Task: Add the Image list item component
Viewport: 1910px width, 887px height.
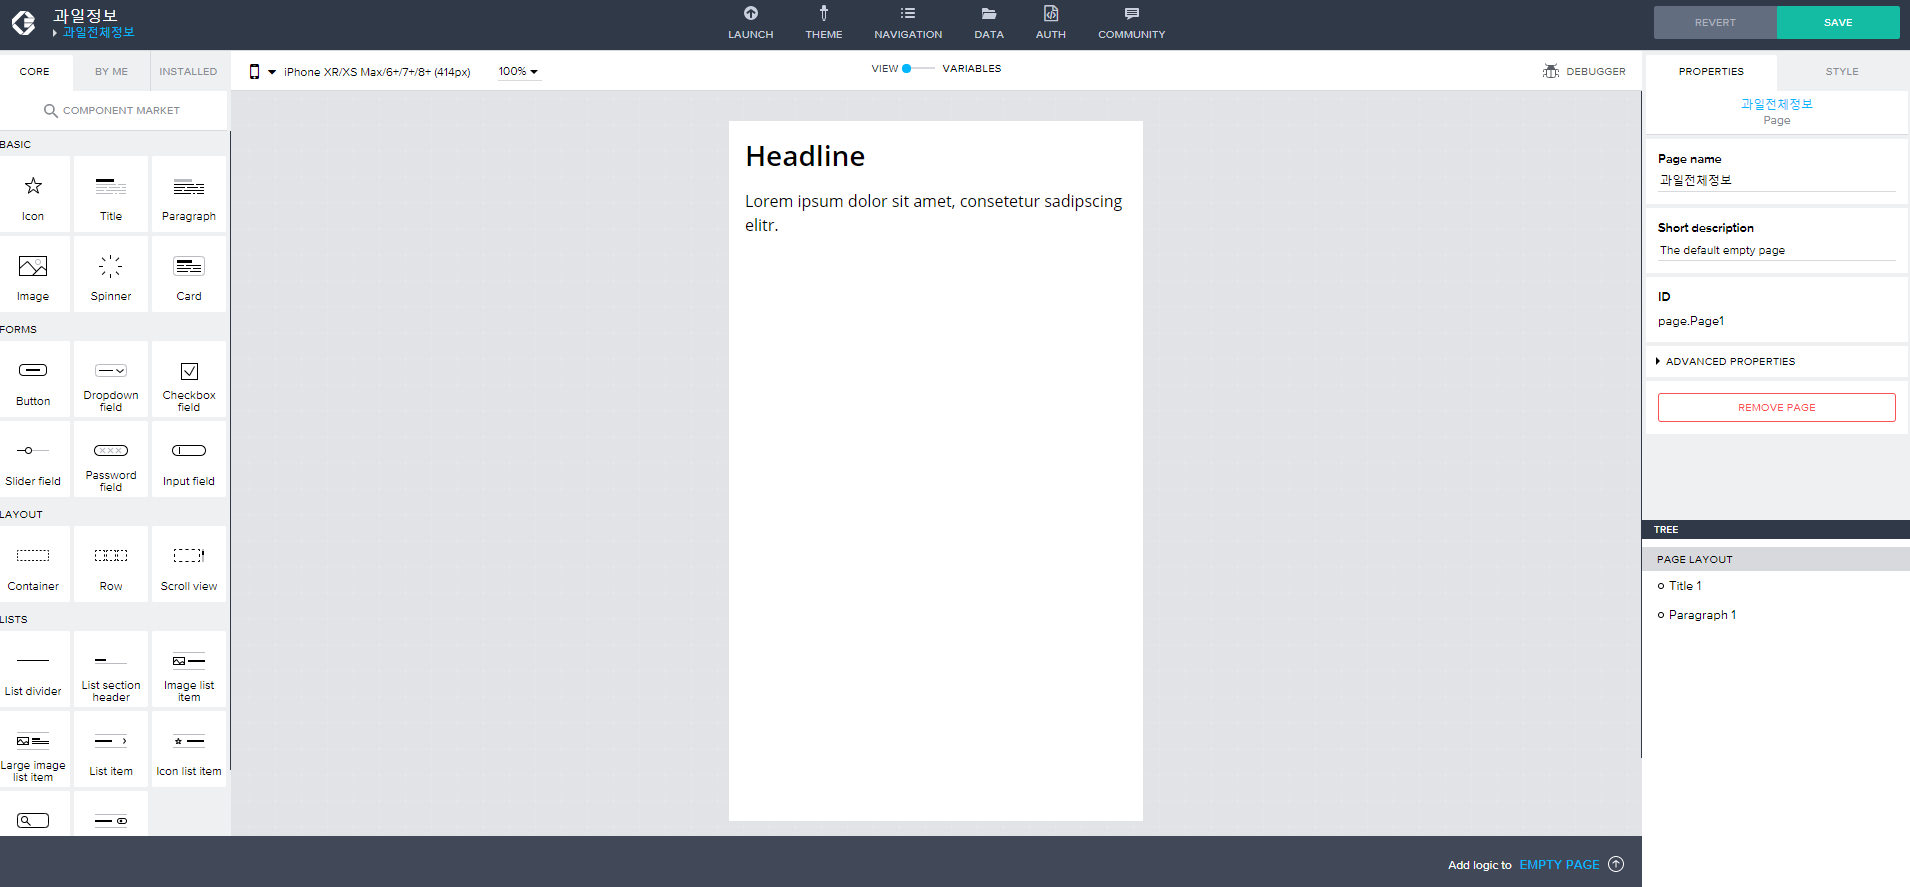Action: [x=189, y=670]
